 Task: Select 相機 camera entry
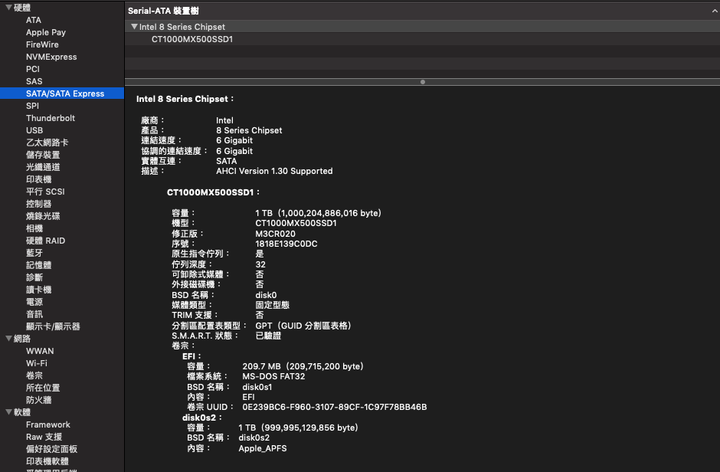point(34,228)
